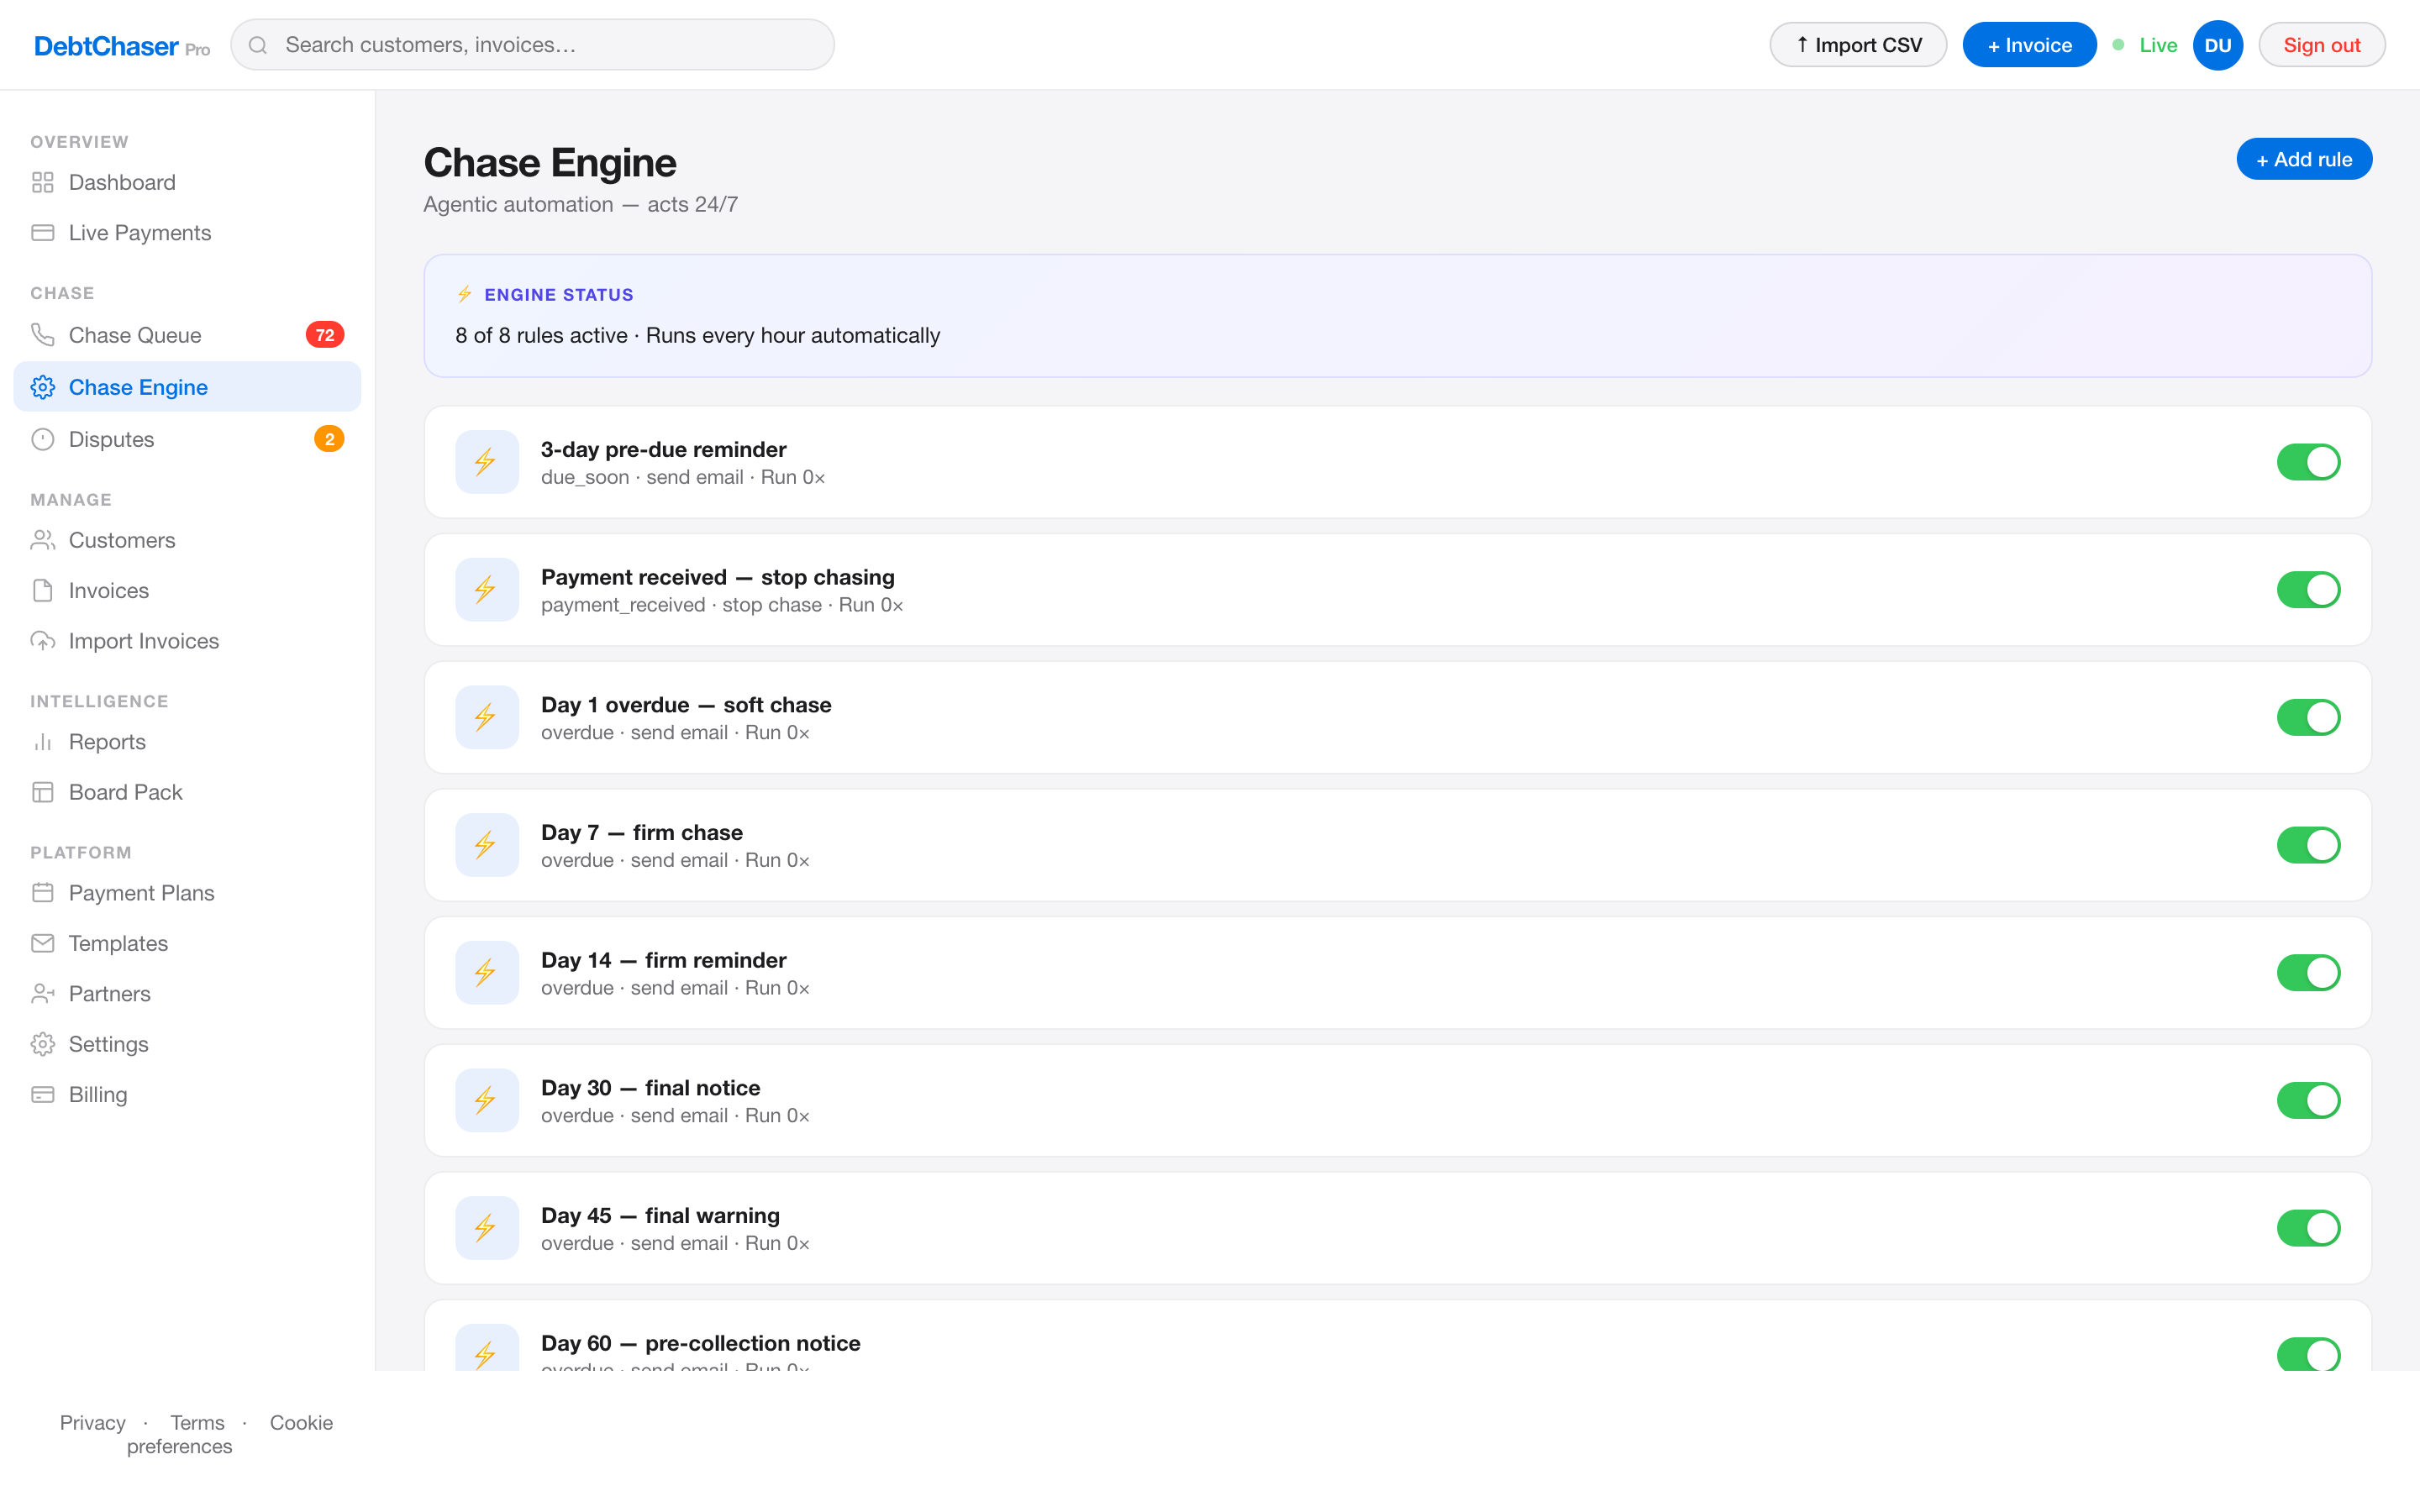Viewport: 2420px width, 1512px height.
Task: Open the Terms link in footer
Action: [x=197, y=1422]
